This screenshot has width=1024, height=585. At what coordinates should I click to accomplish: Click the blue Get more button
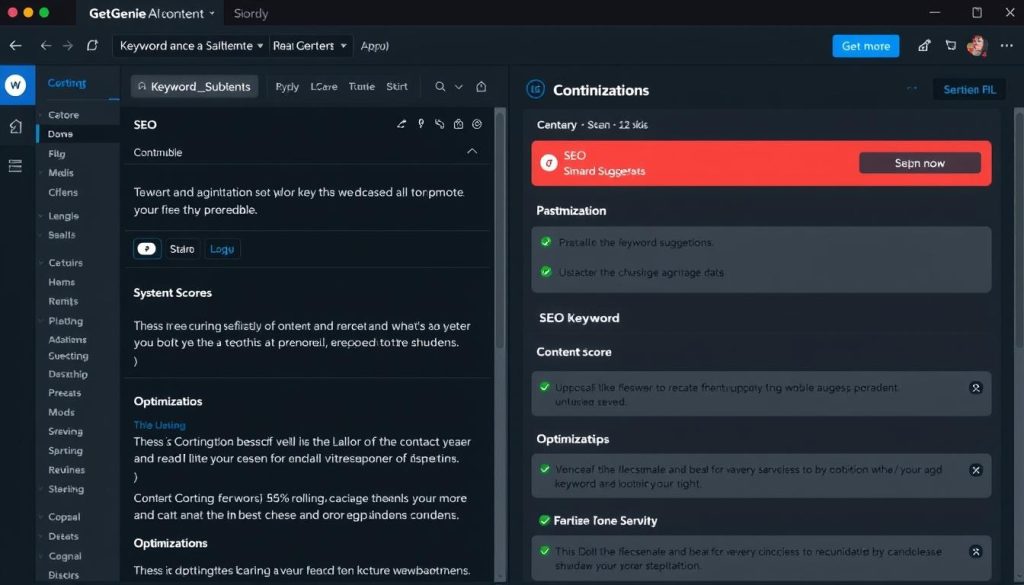point(865,46)
